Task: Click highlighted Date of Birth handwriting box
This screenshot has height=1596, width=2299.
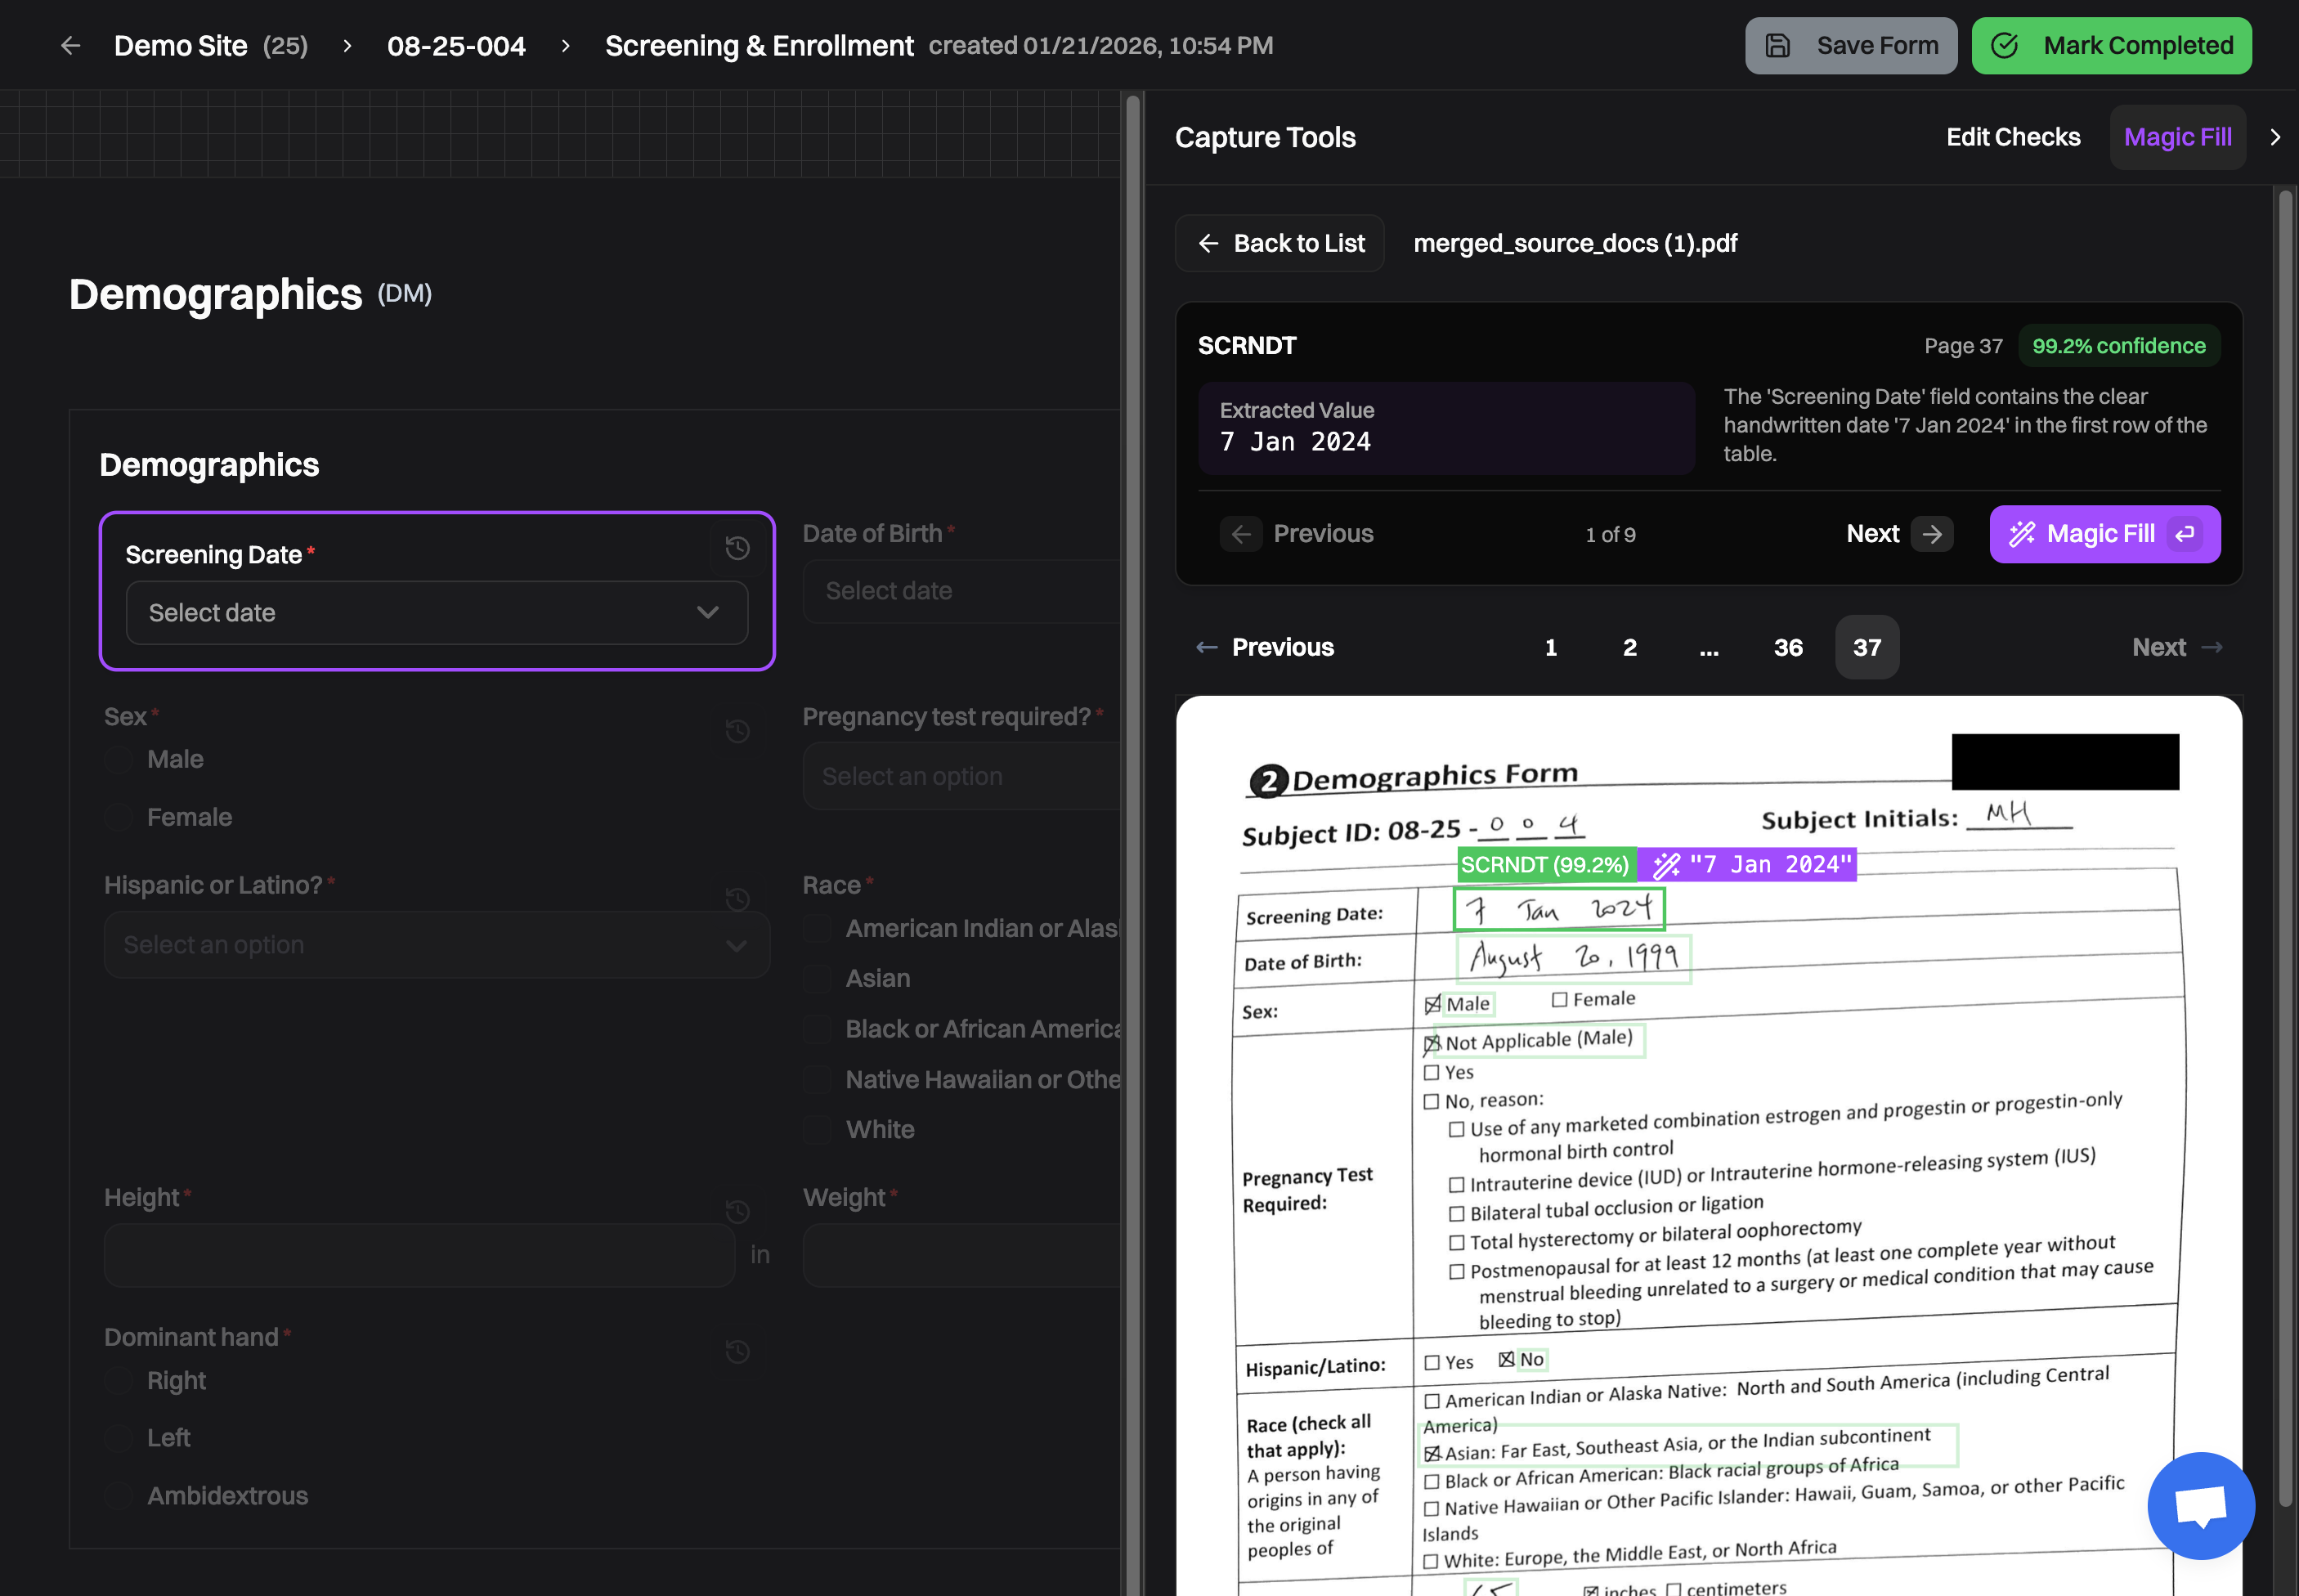Action: (1573, 959)
